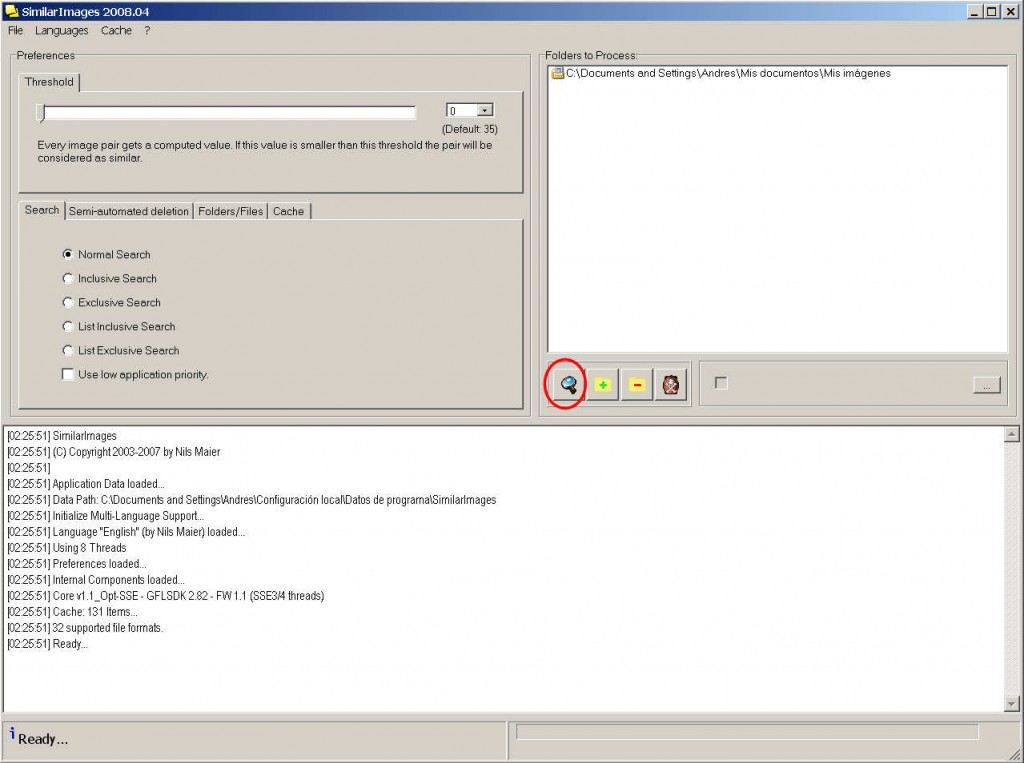The height and width of the screenshot is (763, 1024).
Task: Toggle the checkbox beside the browse button
Action: click(x=721, y=383)
